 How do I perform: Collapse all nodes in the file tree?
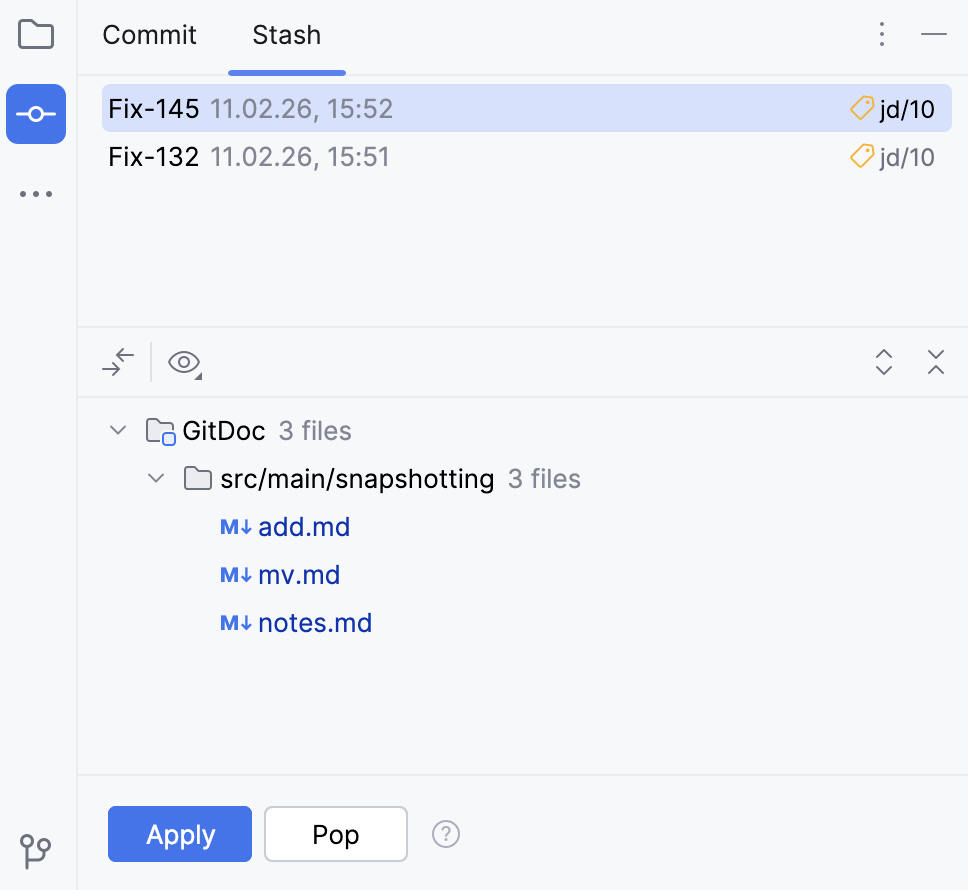[936, 362]
